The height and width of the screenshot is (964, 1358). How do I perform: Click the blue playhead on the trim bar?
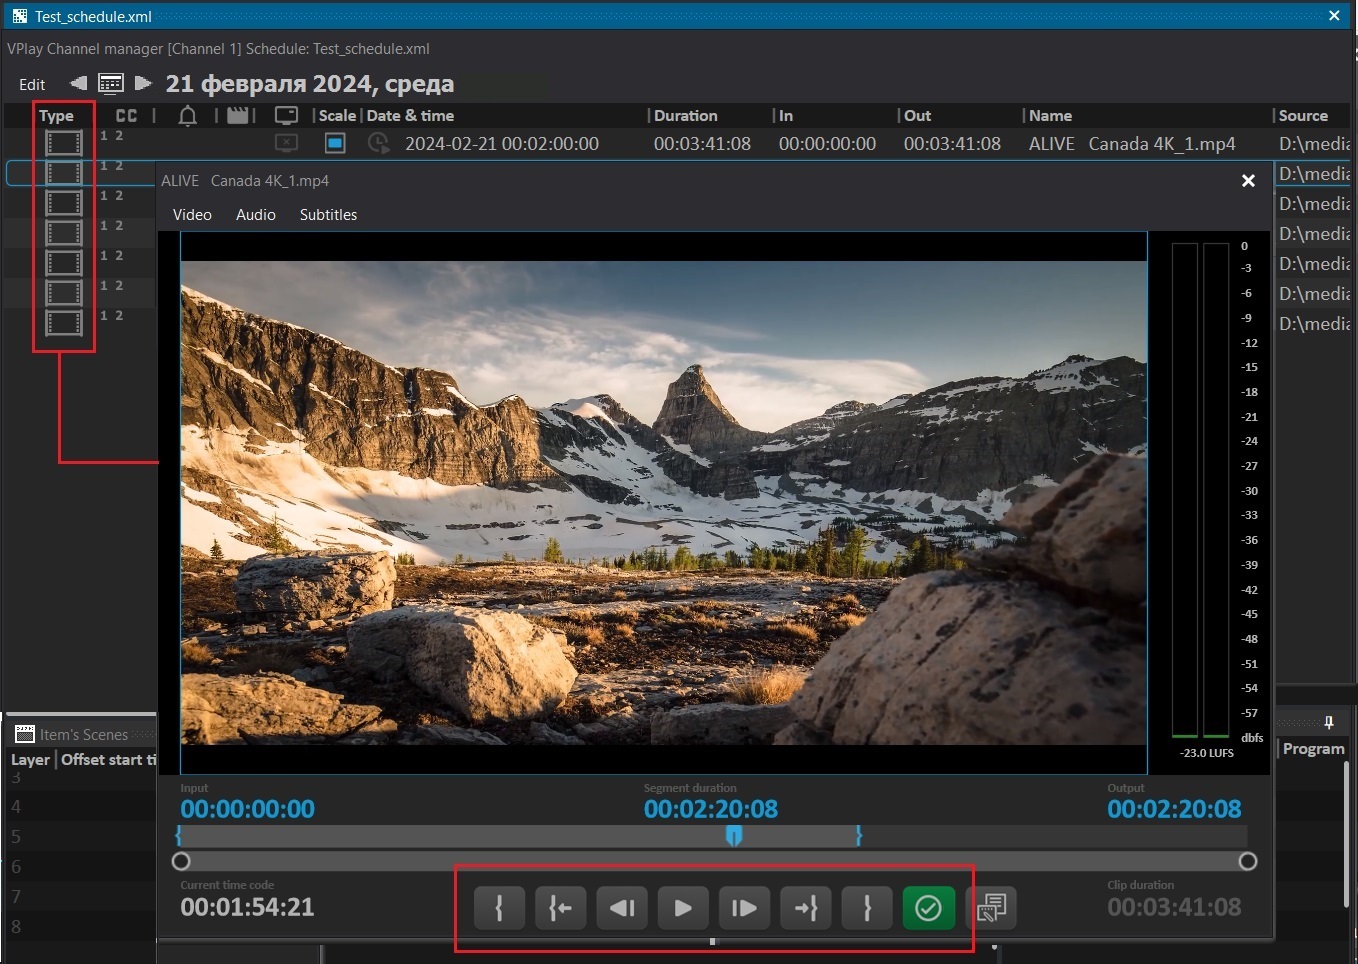click(x=734, y=836)
